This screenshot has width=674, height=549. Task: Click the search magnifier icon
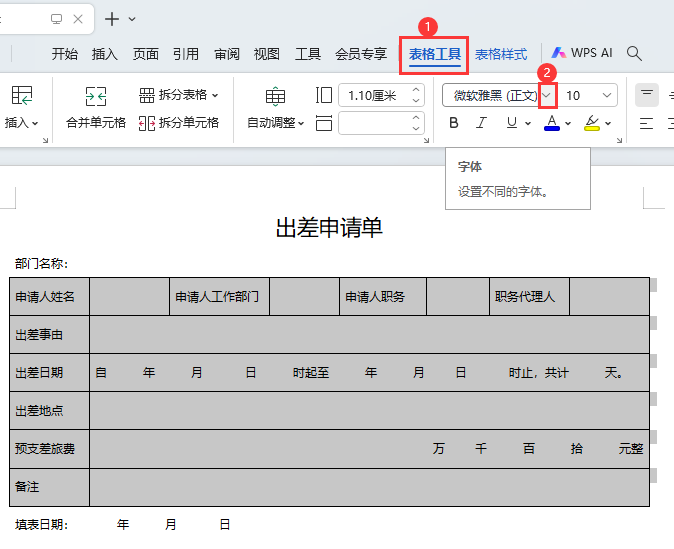click(634, 53)
